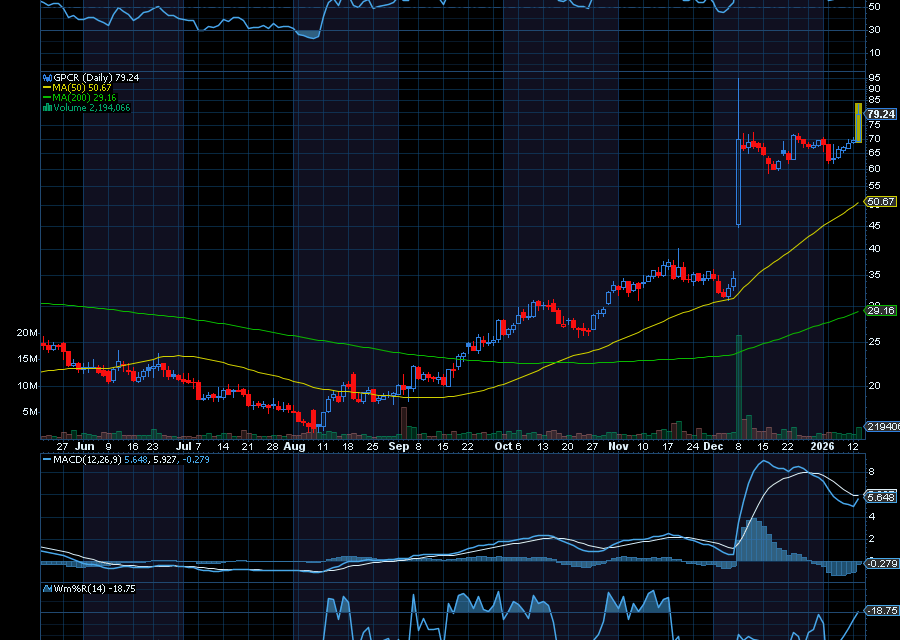The width and height of the screenshot is (900, 640).
Task: Click the green MA(200) legend line marker
Action: (46, 98)
